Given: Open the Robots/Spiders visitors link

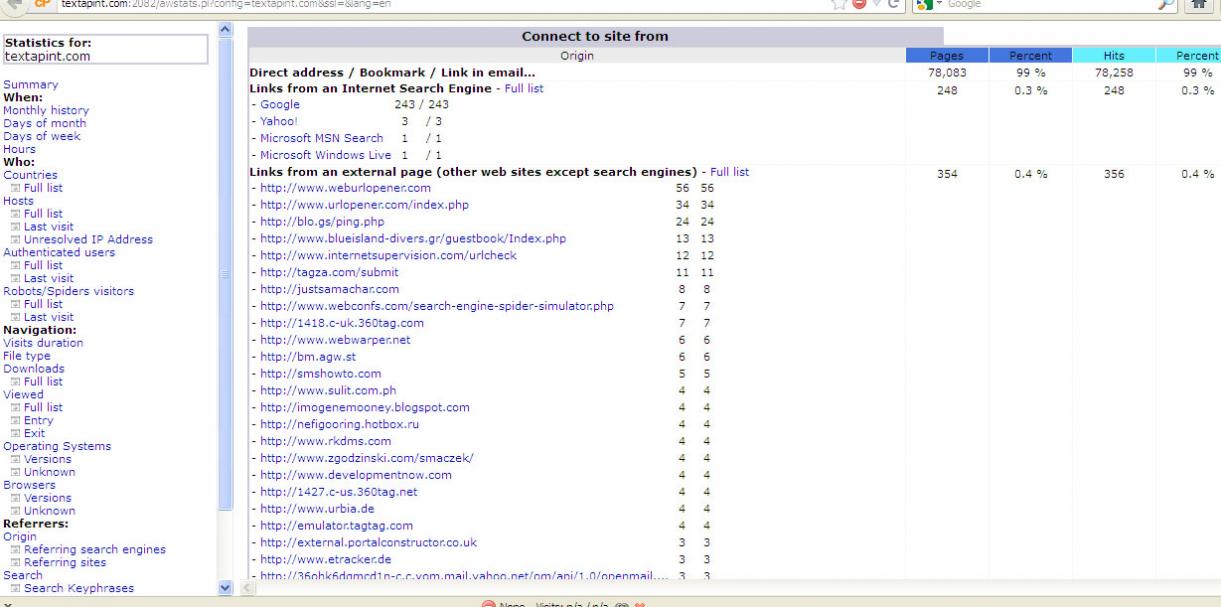Looking at the screenshot, I should 69,292.
